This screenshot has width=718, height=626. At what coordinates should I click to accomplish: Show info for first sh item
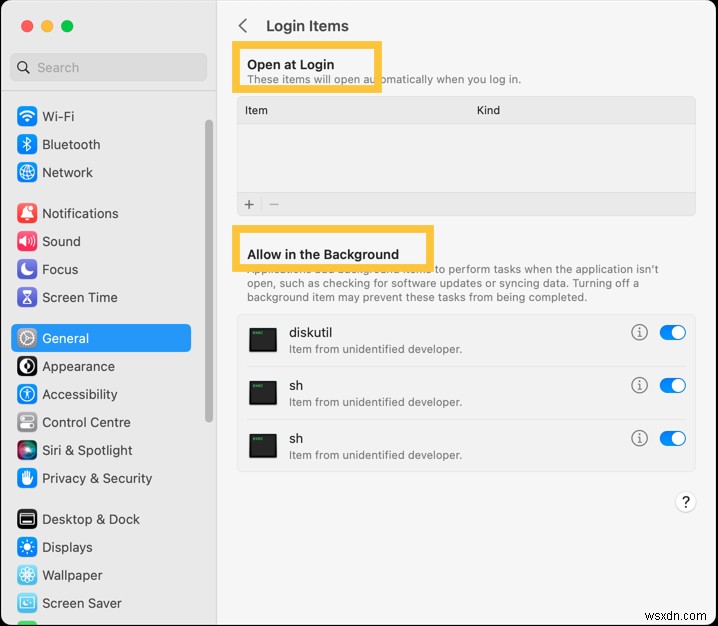click(639, 385)
